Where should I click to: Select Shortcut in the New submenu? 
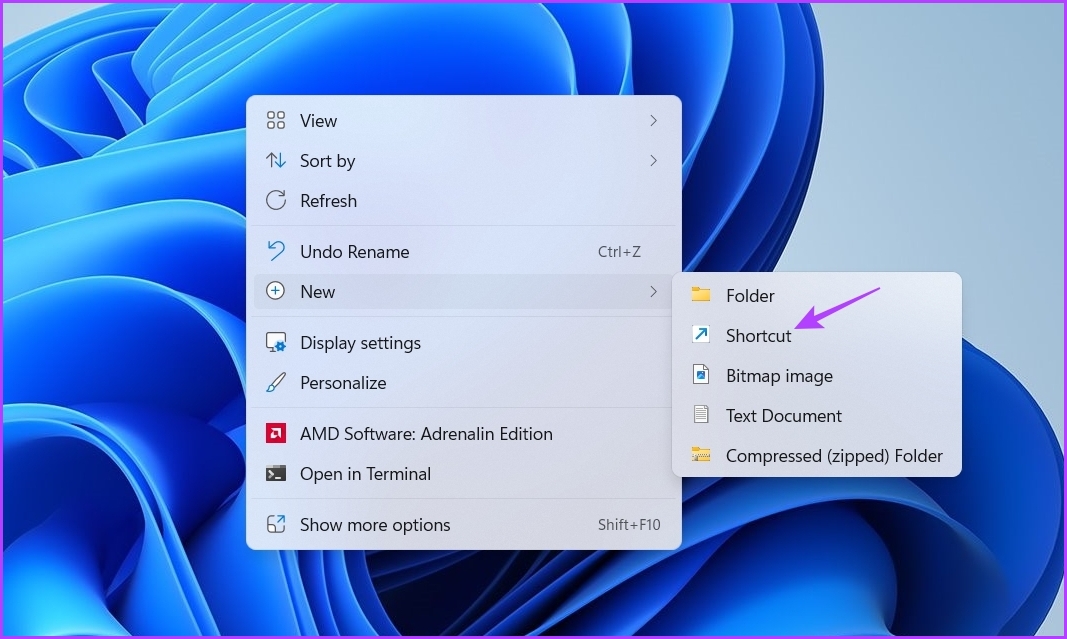pos(817,335)
